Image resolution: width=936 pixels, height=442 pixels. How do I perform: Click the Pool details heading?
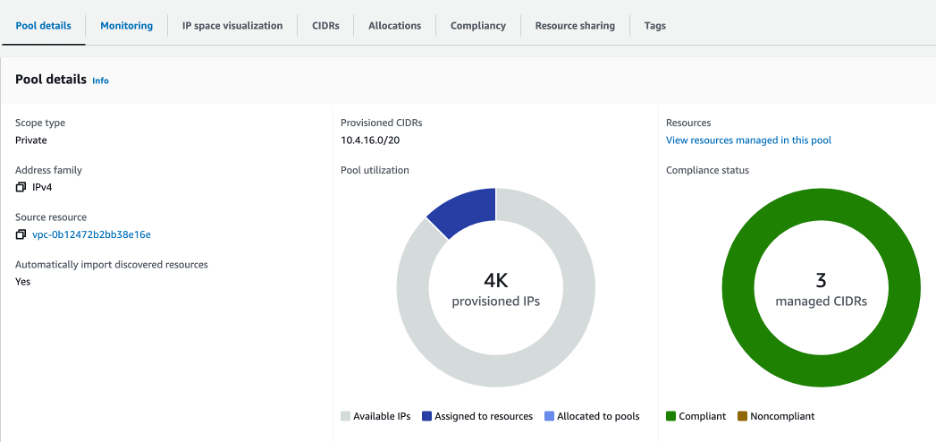(x=51, y=79)
